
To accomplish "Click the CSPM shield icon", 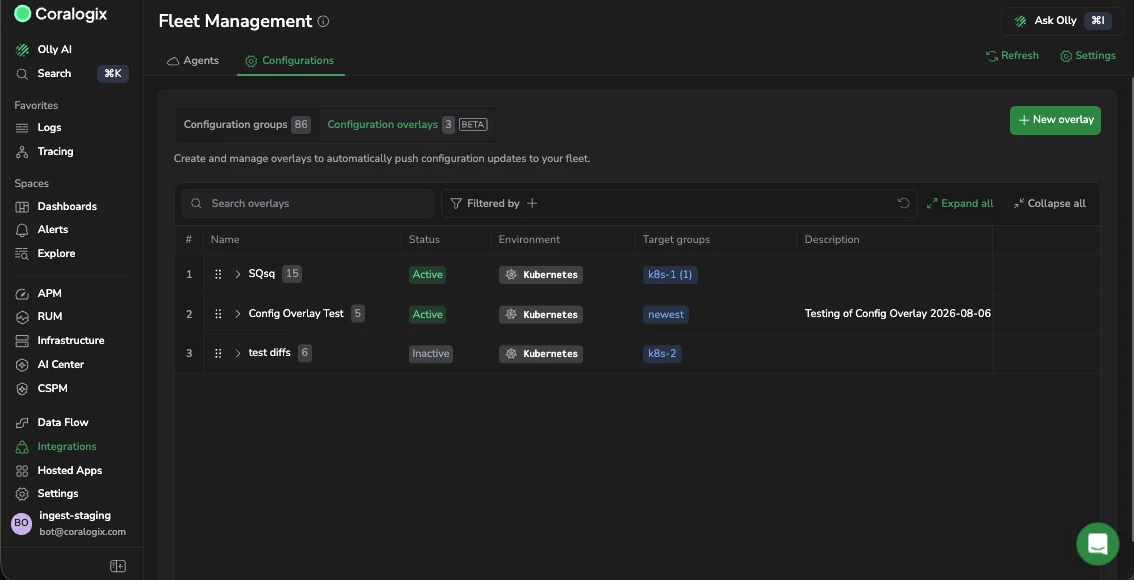I will [x=22, y=388].
